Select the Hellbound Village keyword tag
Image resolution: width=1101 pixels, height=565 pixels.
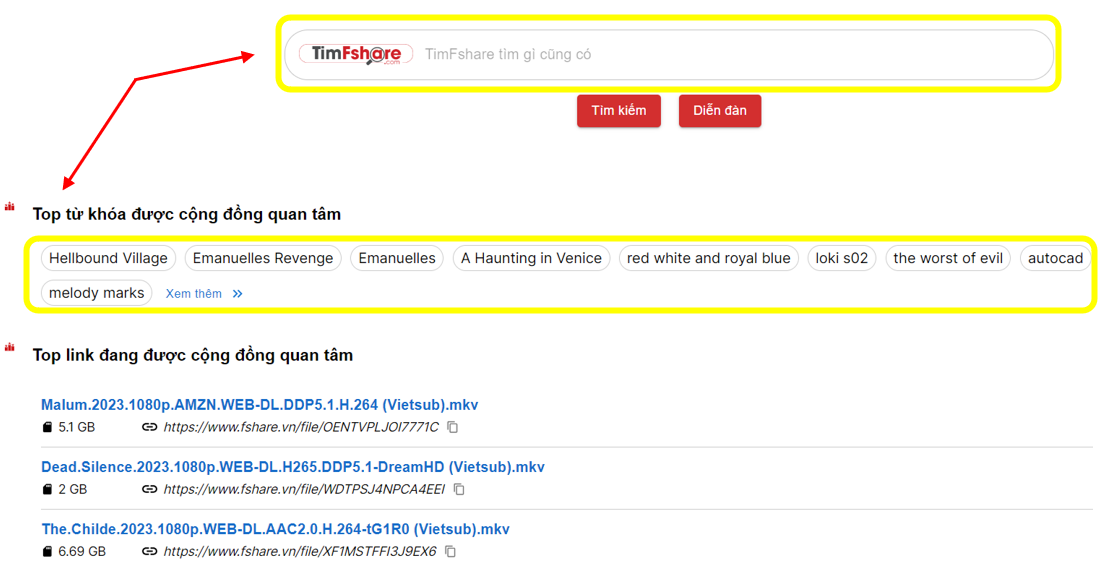tap(108, 258)
